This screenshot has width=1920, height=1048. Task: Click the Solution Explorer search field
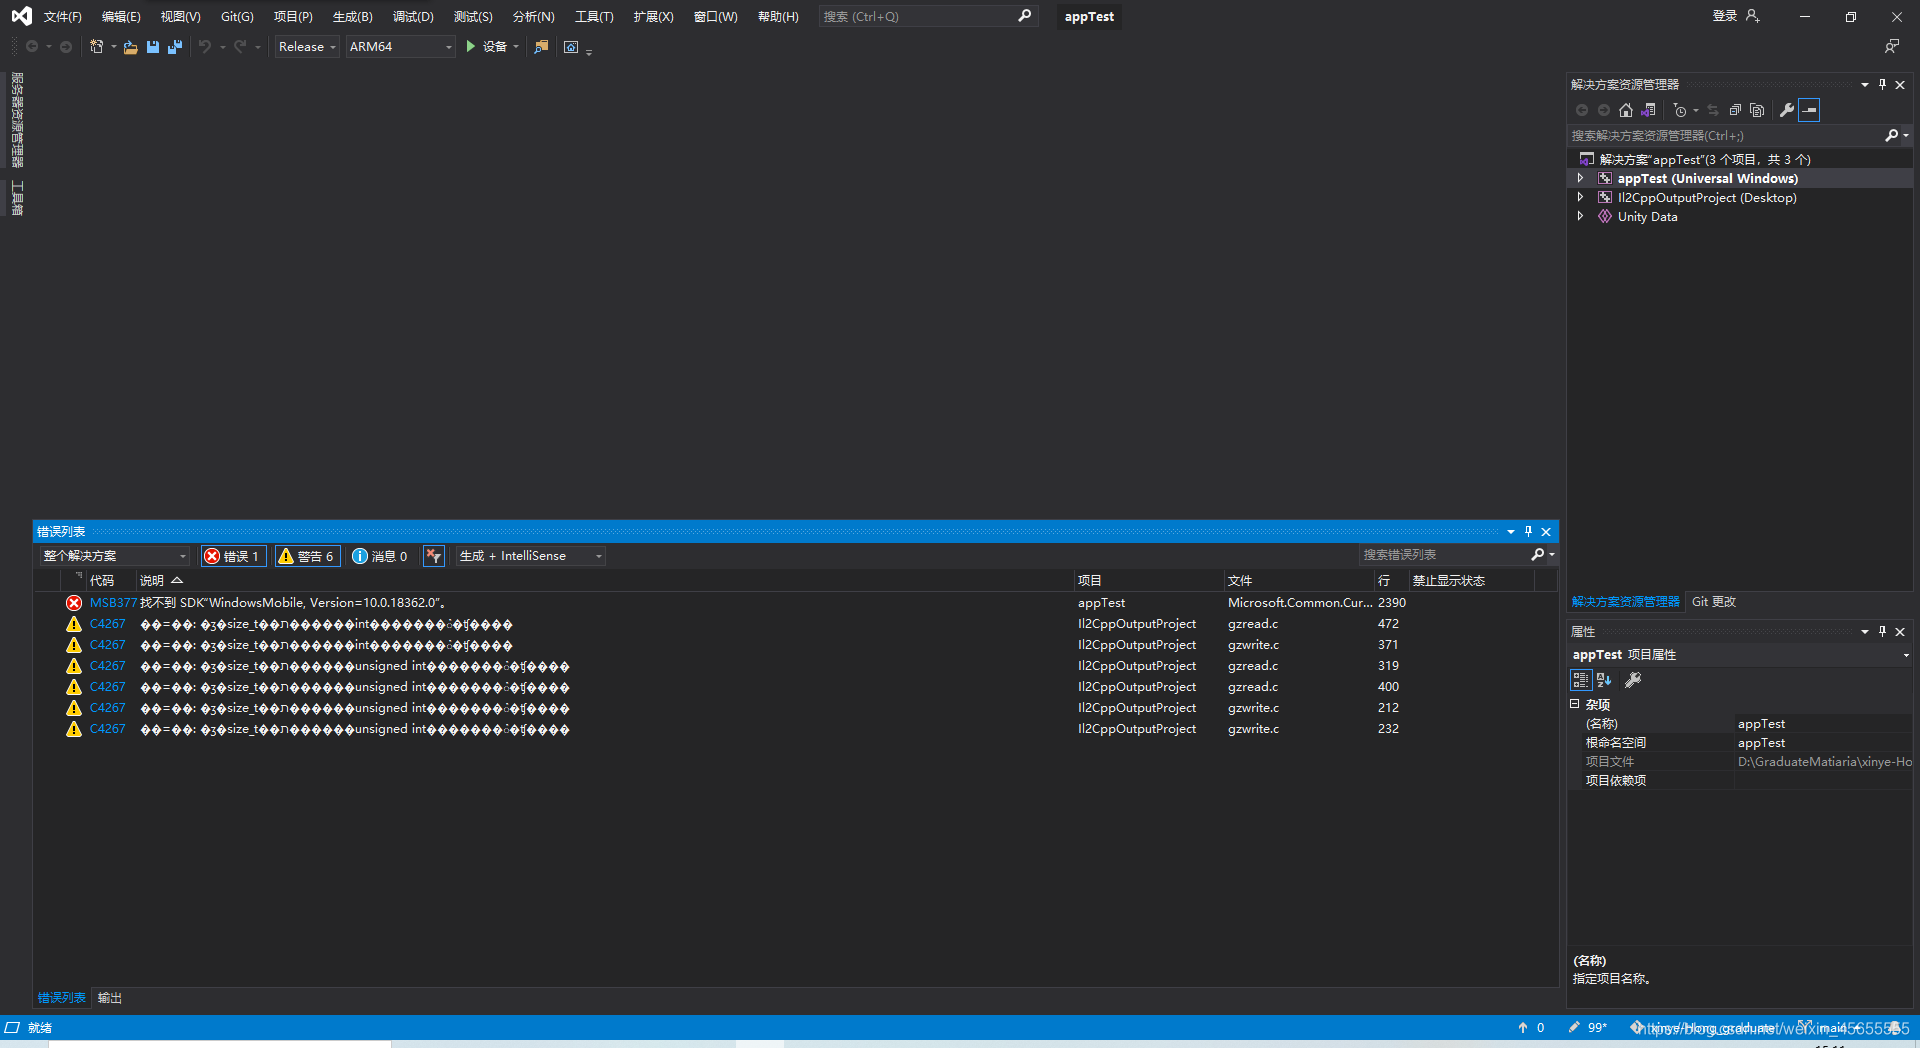click(1724, 135)
